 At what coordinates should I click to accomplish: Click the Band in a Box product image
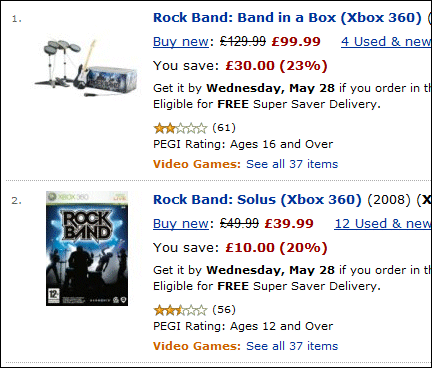[x=86, y=68]
